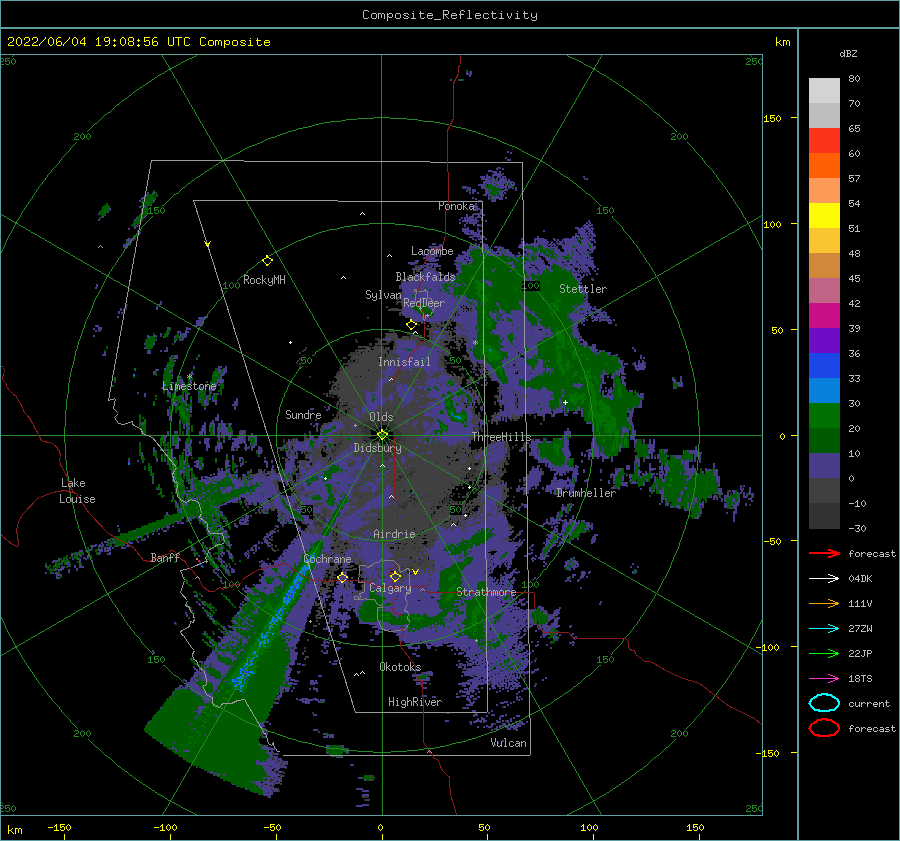Click the Lacombe town label
900x841 pixels.
[432, 251]
